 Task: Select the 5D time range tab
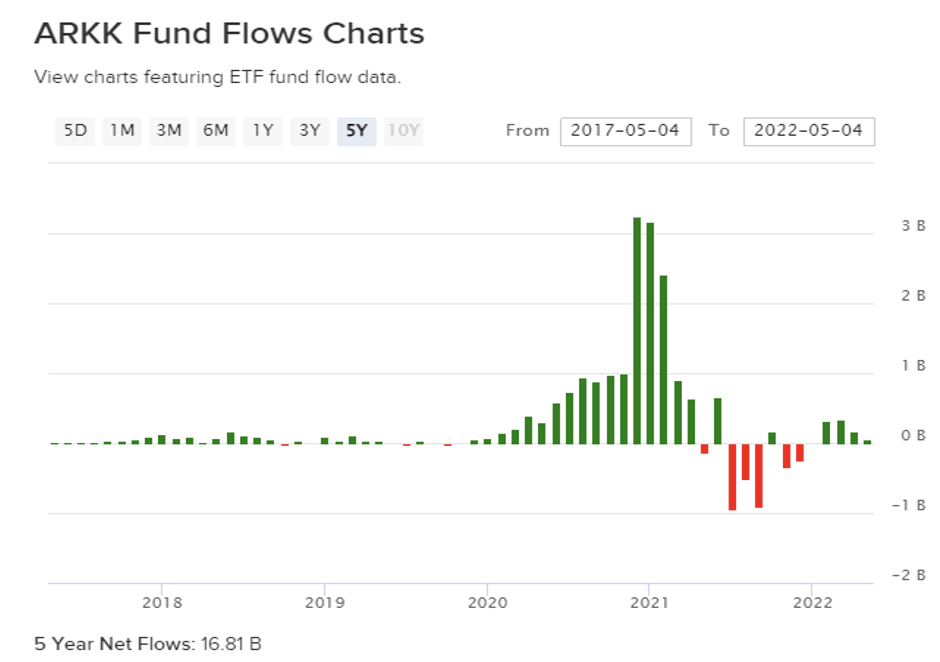75,130
